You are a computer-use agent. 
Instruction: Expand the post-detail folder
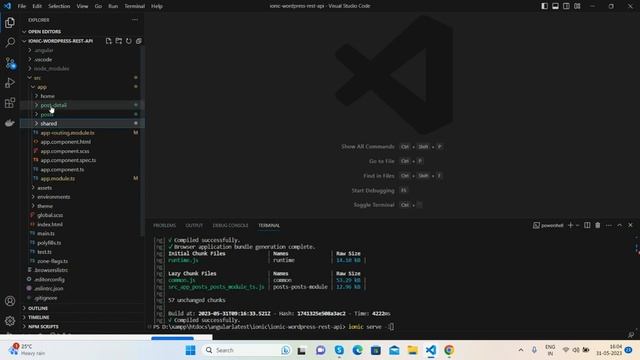[x=82, y=105]
